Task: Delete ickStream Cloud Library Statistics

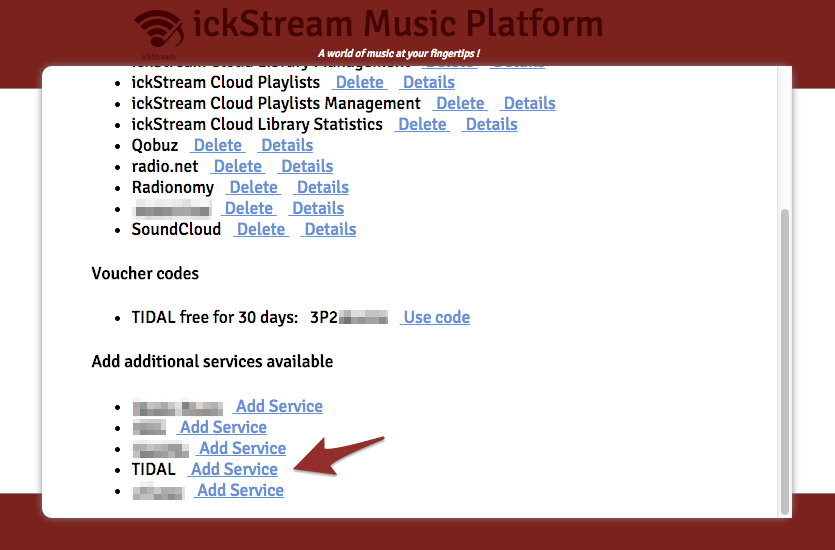Action: pyautogui.click(x=422, y=124)
